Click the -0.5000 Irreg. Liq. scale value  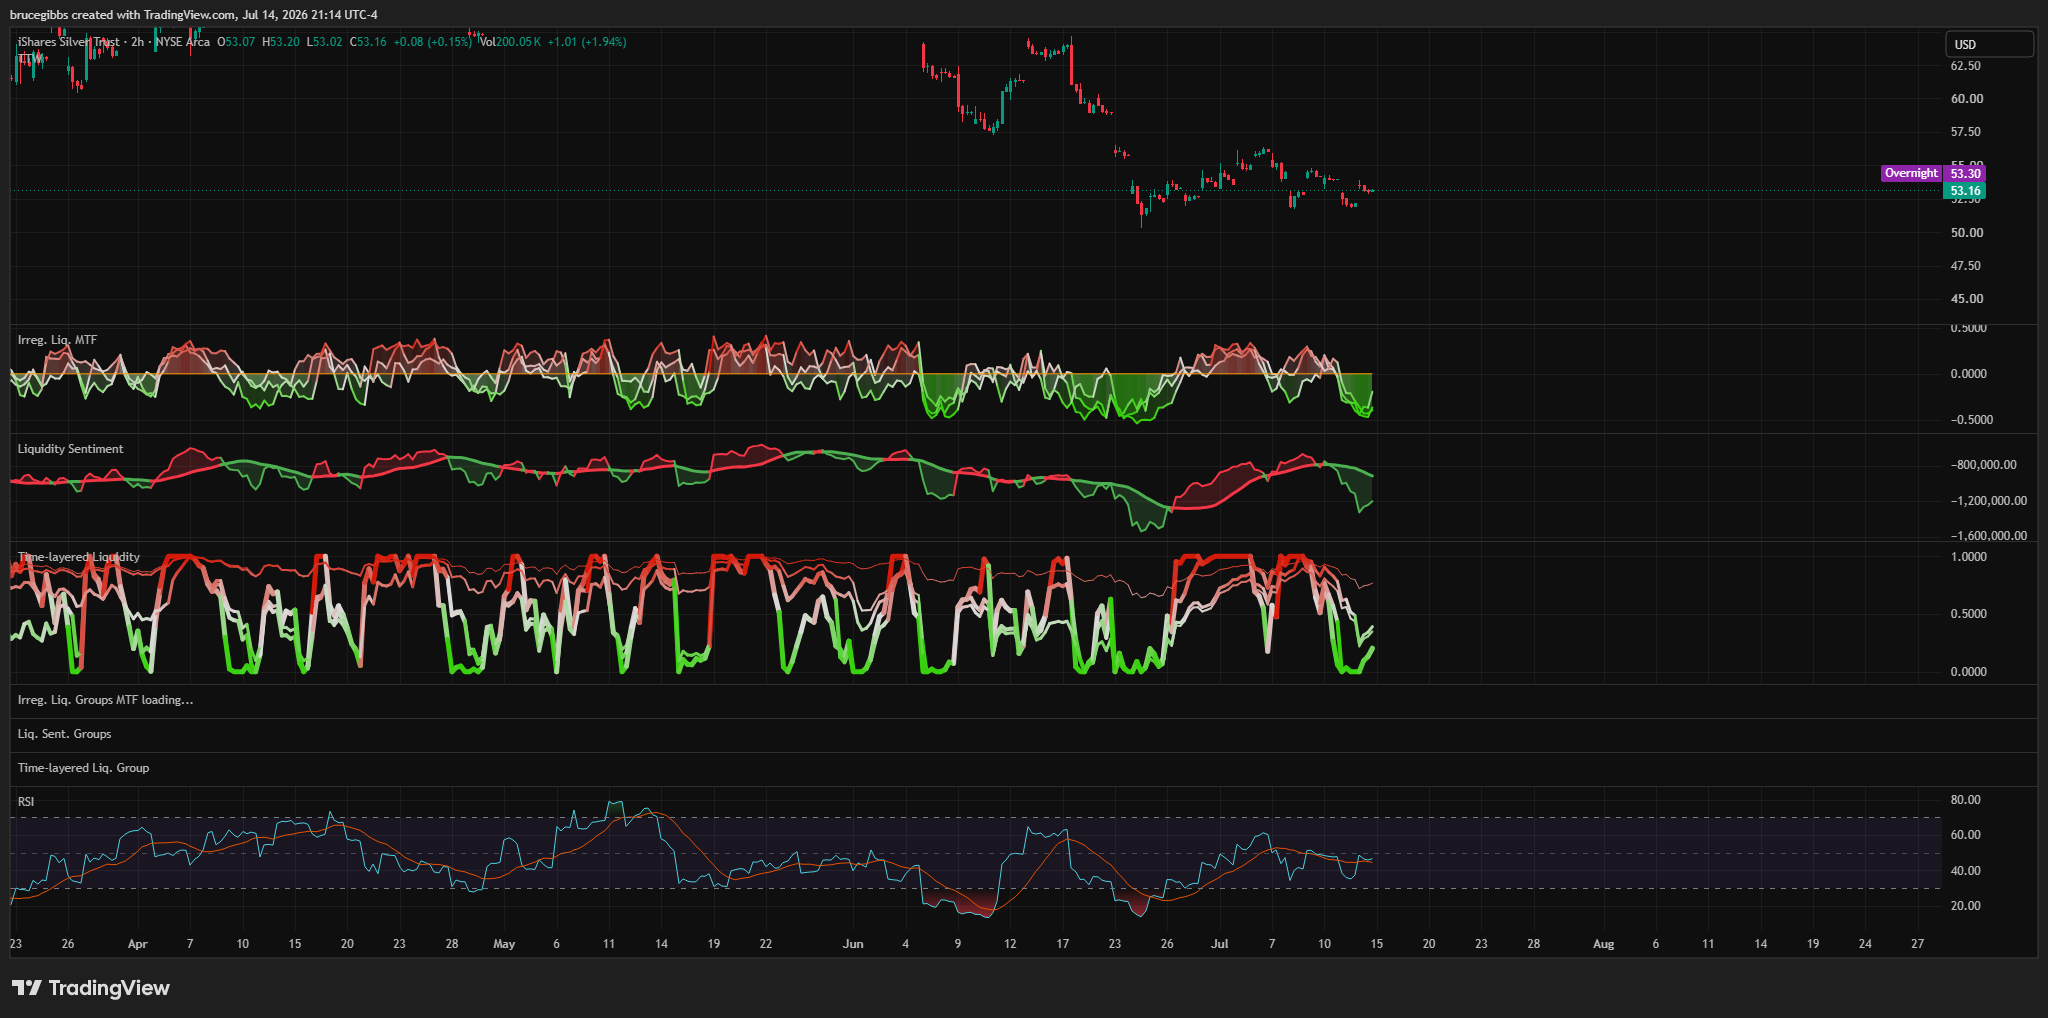[1972, 420]
